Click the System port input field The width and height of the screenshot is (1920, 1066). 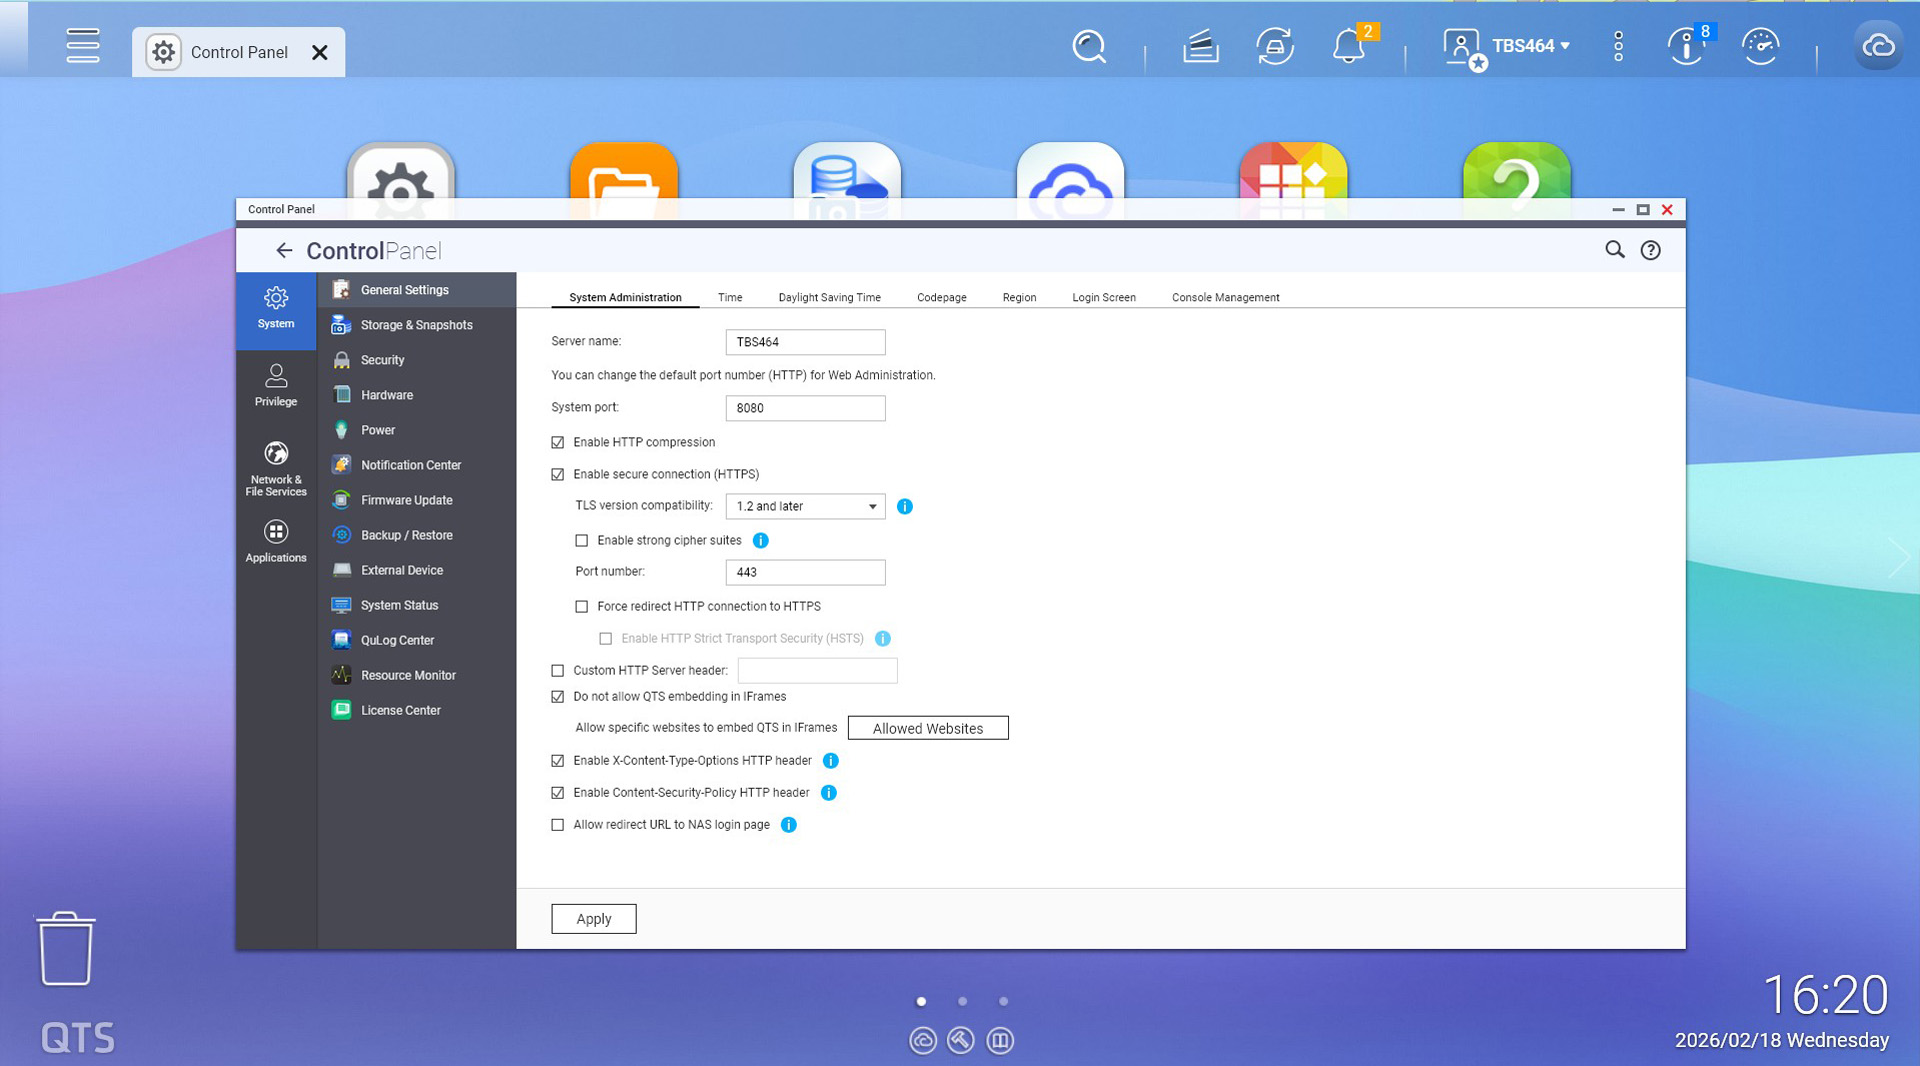point(805,408)
